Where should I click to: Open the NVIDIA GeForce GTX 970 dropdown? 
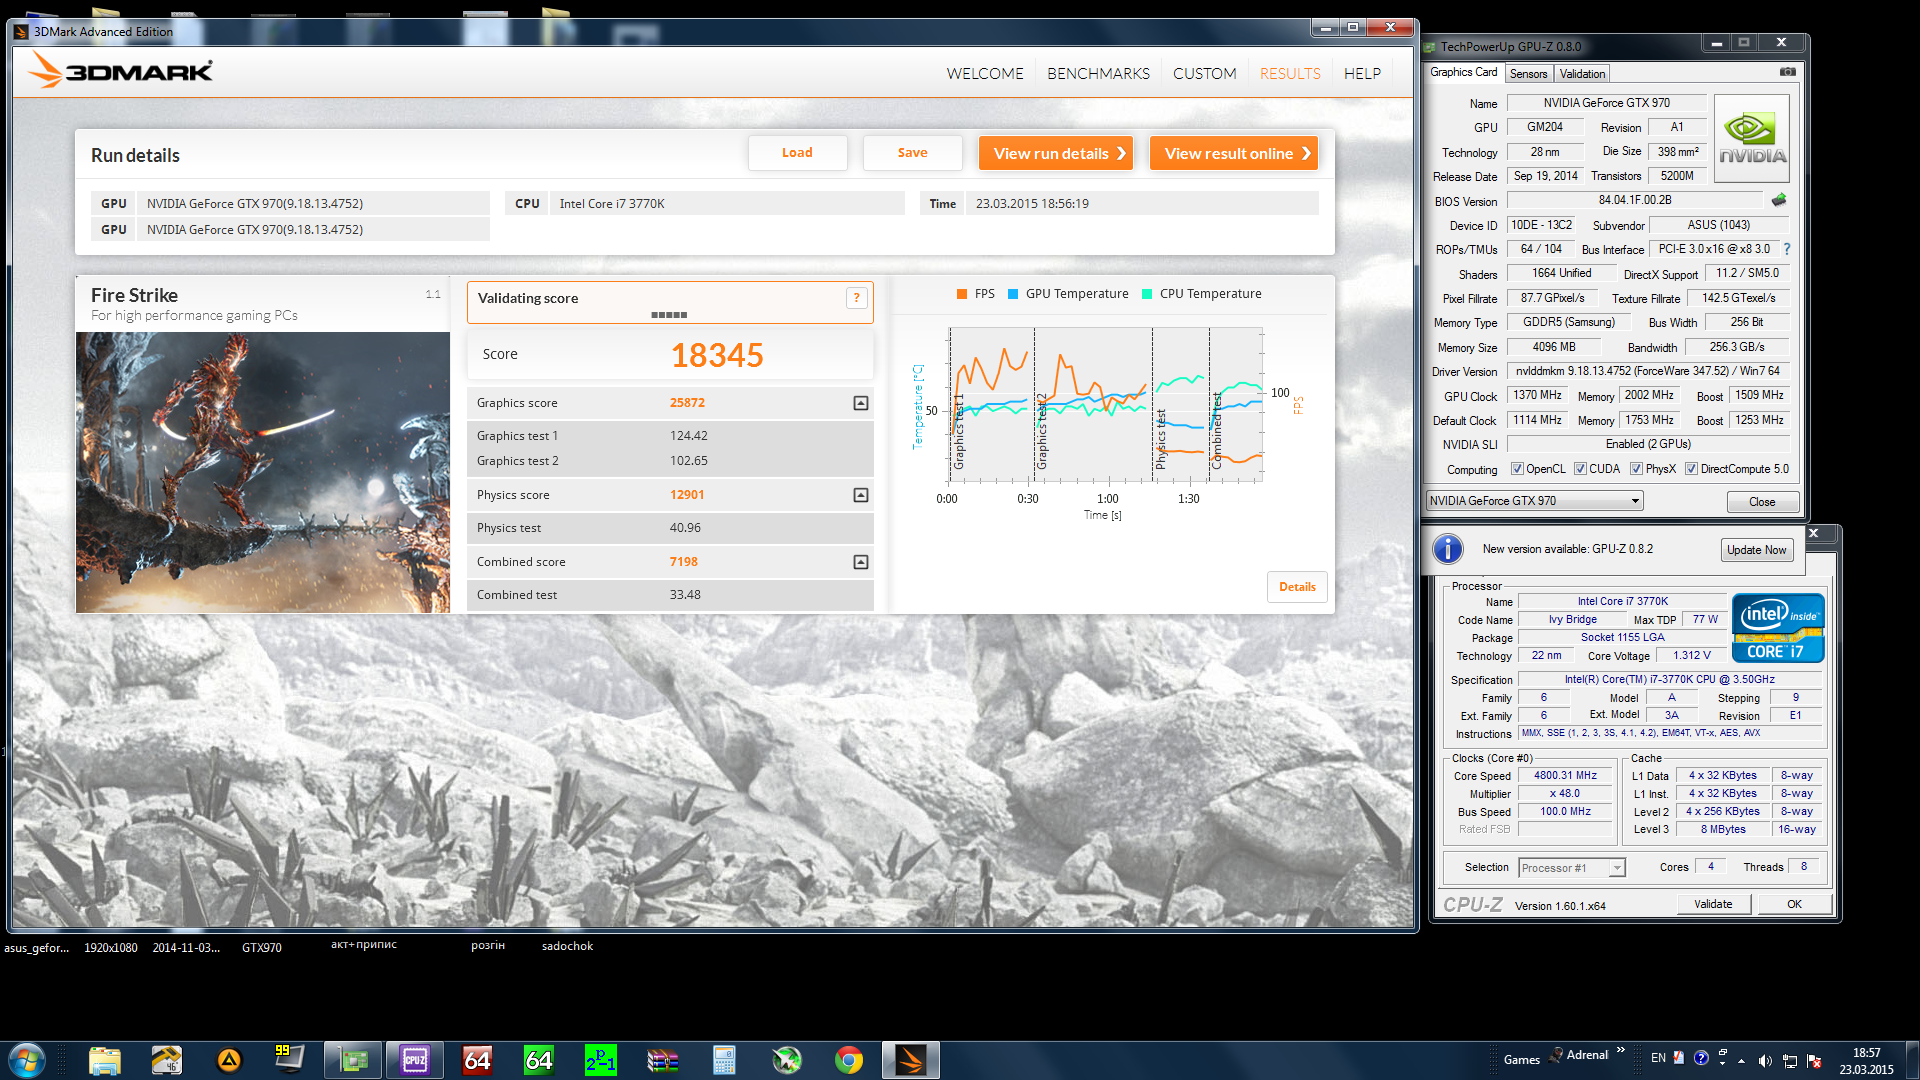tap(1635, 501)
